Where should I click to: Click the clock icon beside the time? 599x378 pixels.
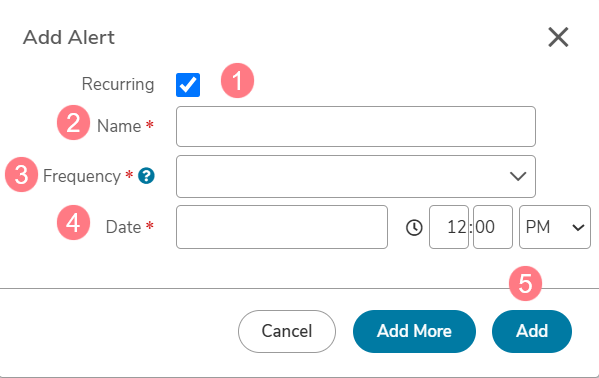[414, 227]
